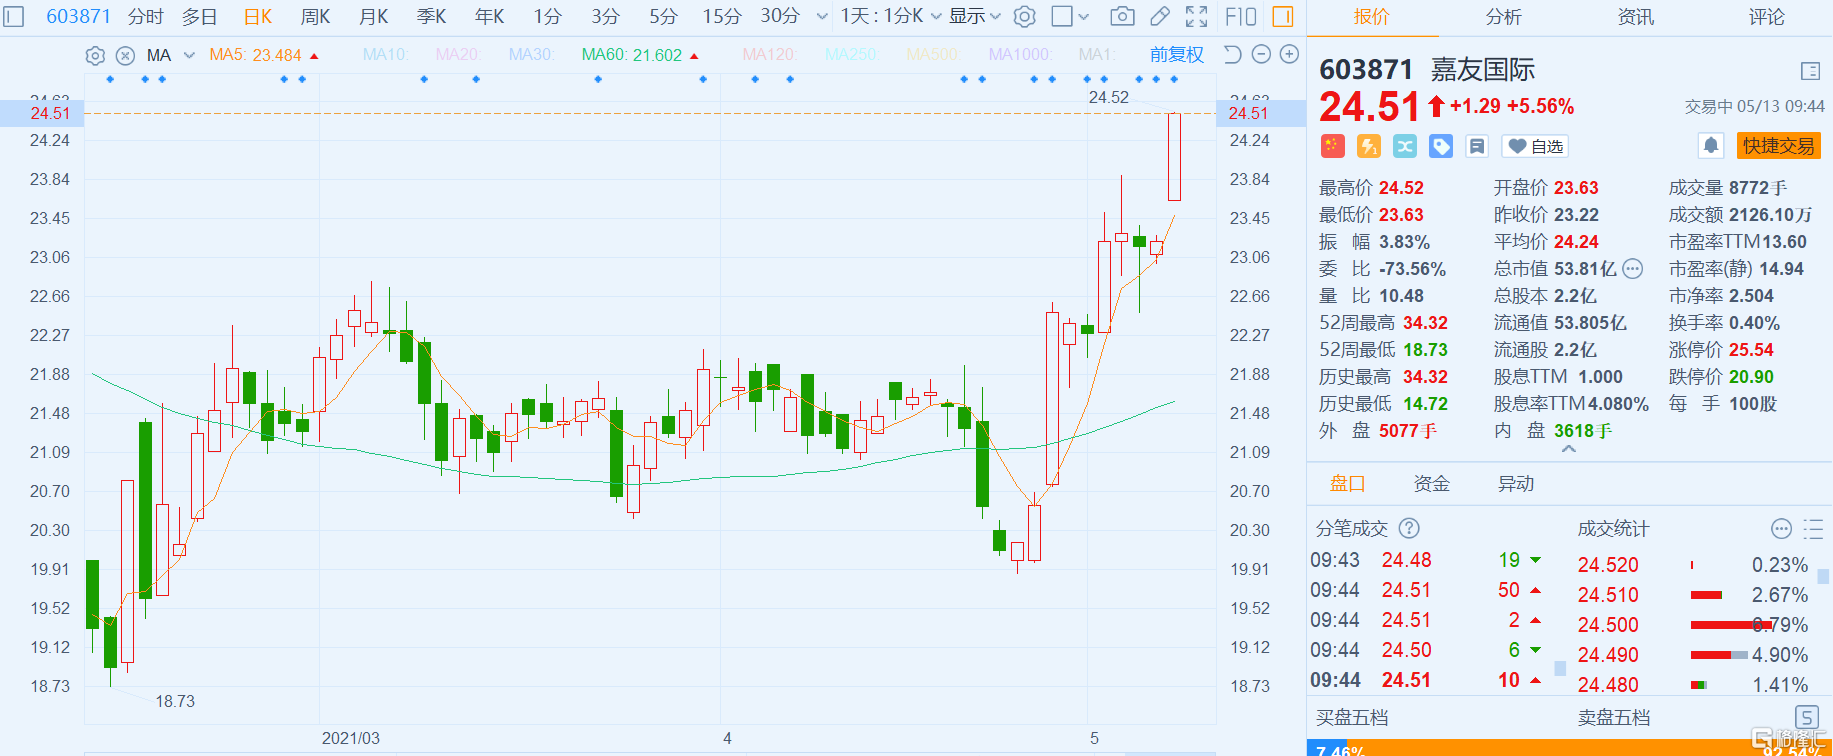Open the 分析 tab

[x=1503, y=17]
